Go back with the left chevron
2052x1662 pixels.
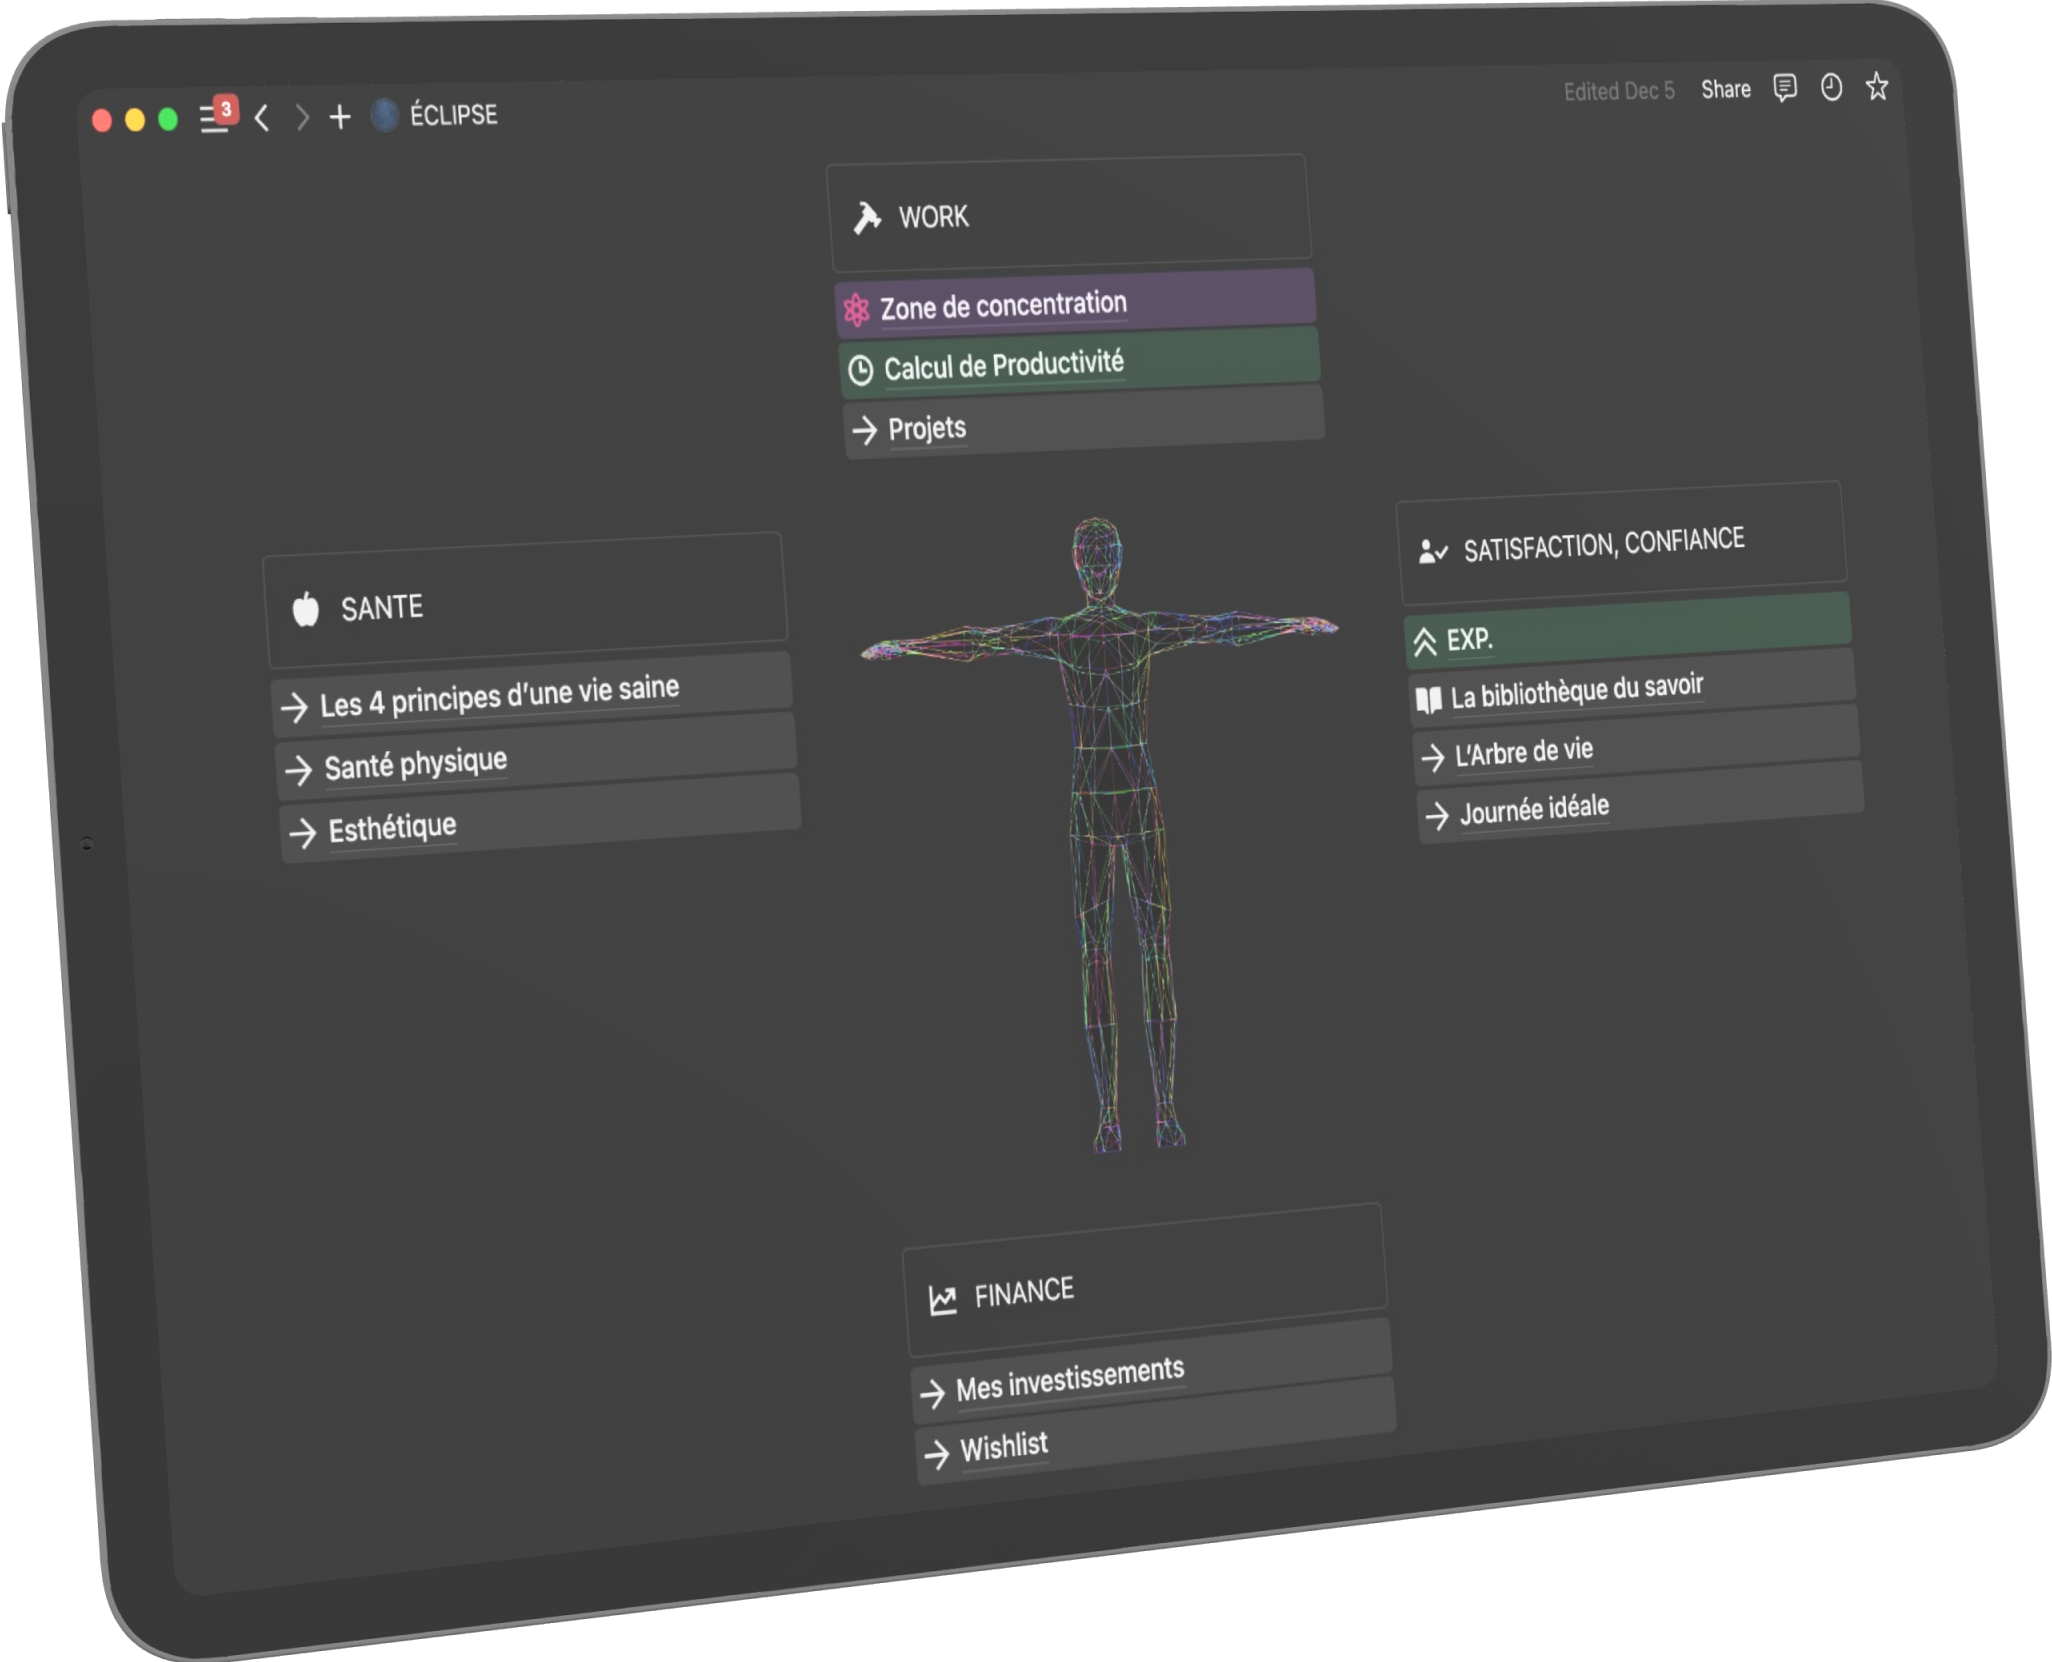tap(262, 118)
